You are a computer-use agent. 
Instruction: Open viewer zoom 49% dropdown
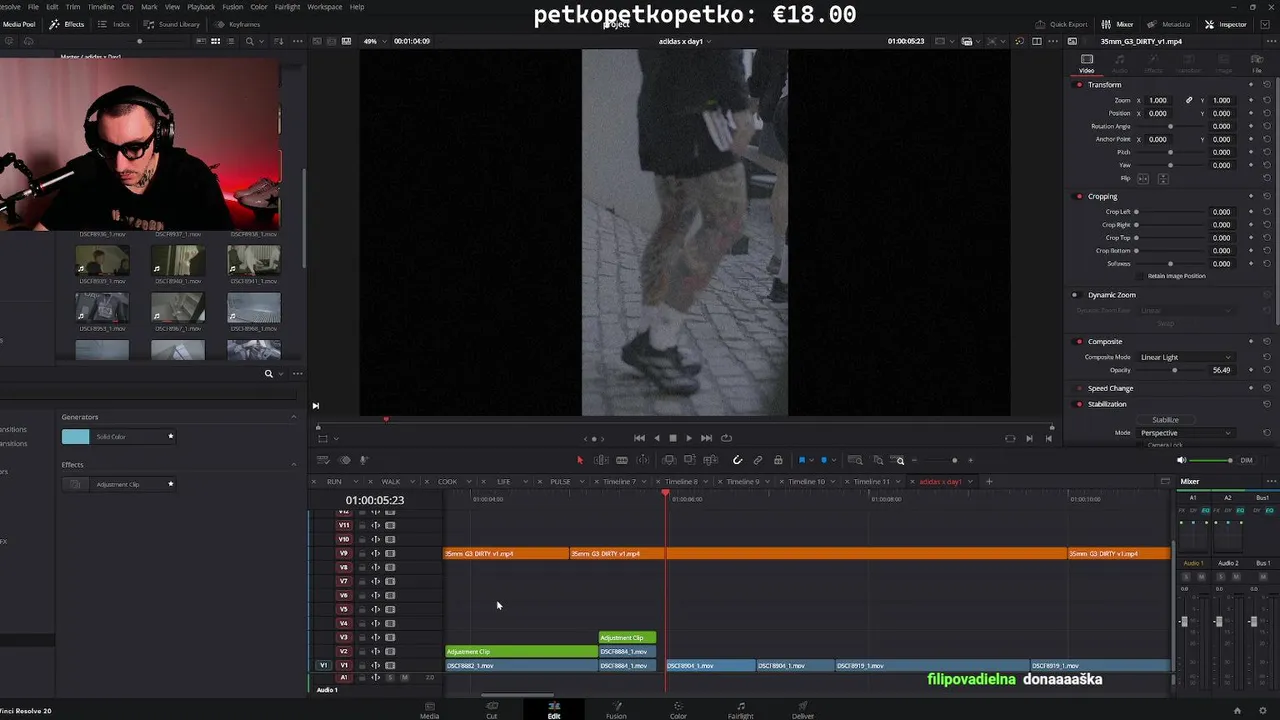tap(374, 41)
